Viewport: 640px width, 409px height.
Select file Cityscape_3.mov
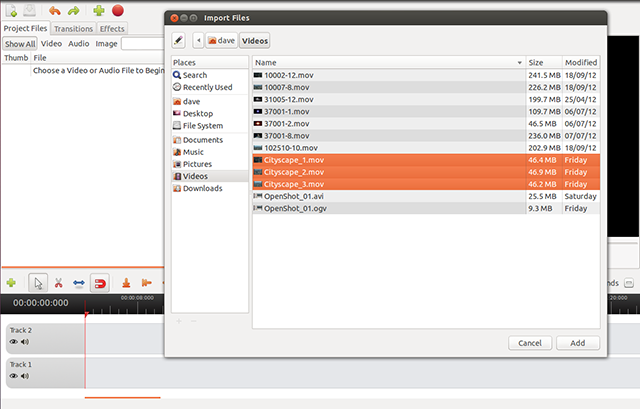coord(426,184)
